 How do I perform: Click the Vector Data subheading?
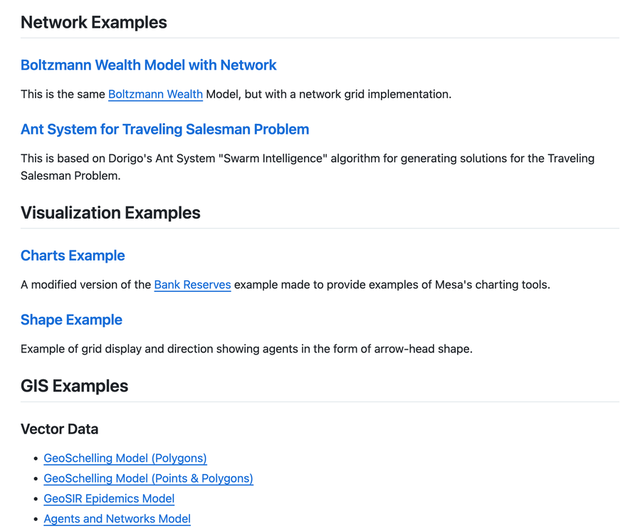59,429
